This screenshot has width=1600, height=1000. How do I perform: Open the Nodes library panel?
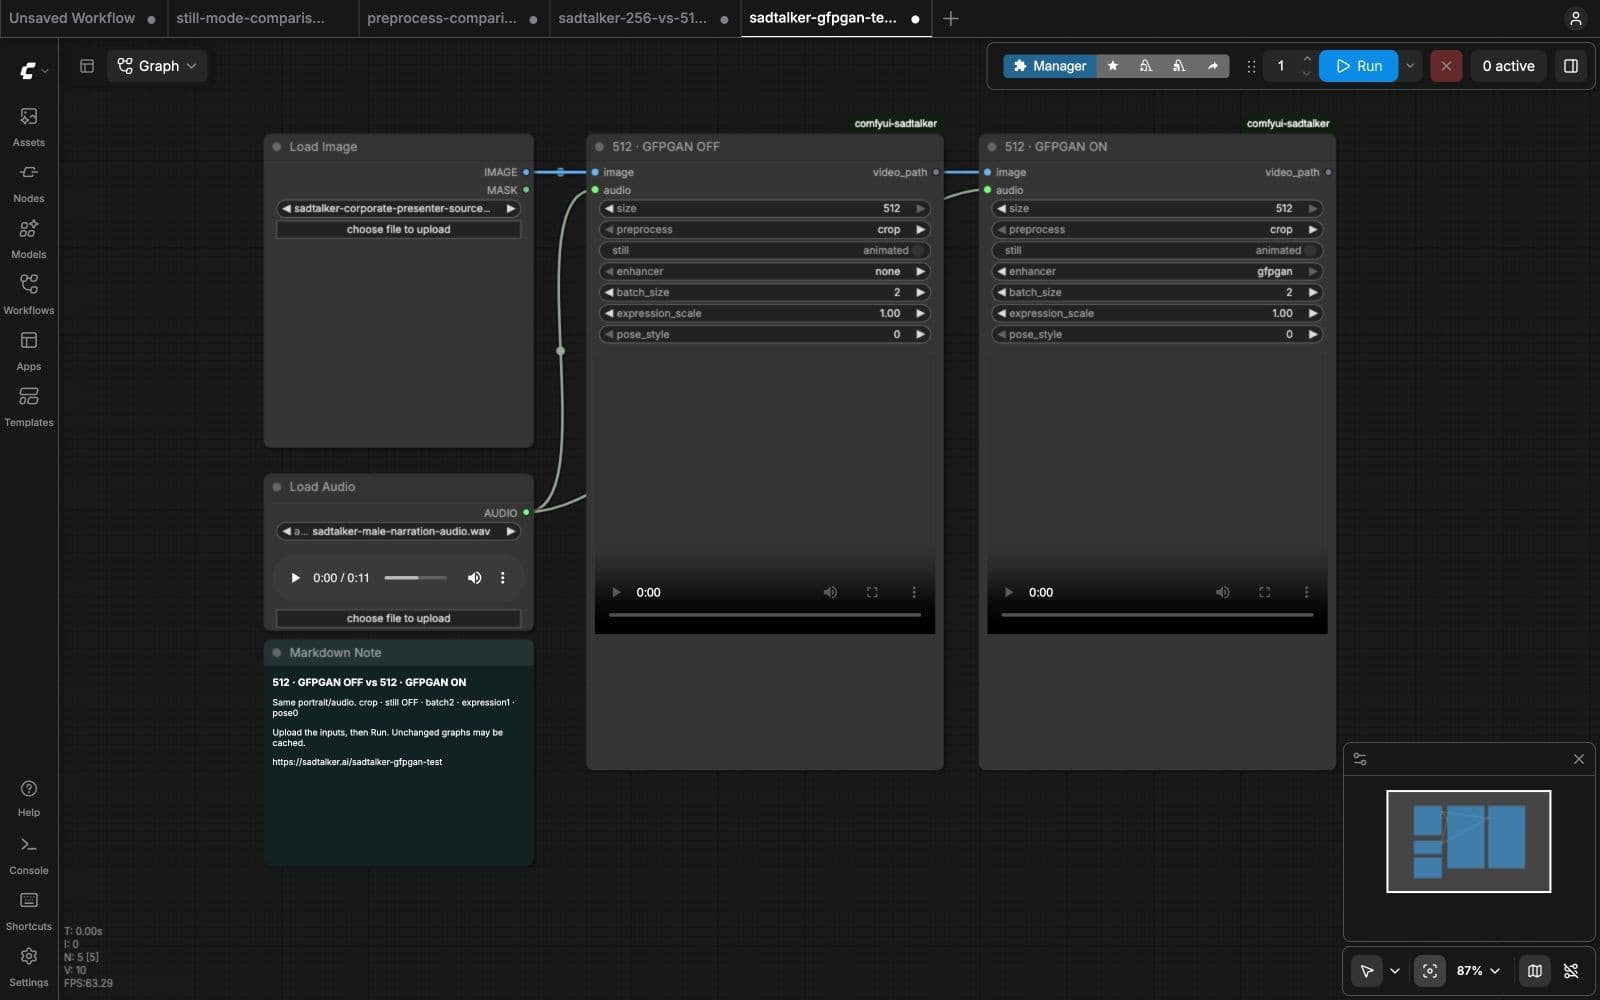tap(28, 183)
